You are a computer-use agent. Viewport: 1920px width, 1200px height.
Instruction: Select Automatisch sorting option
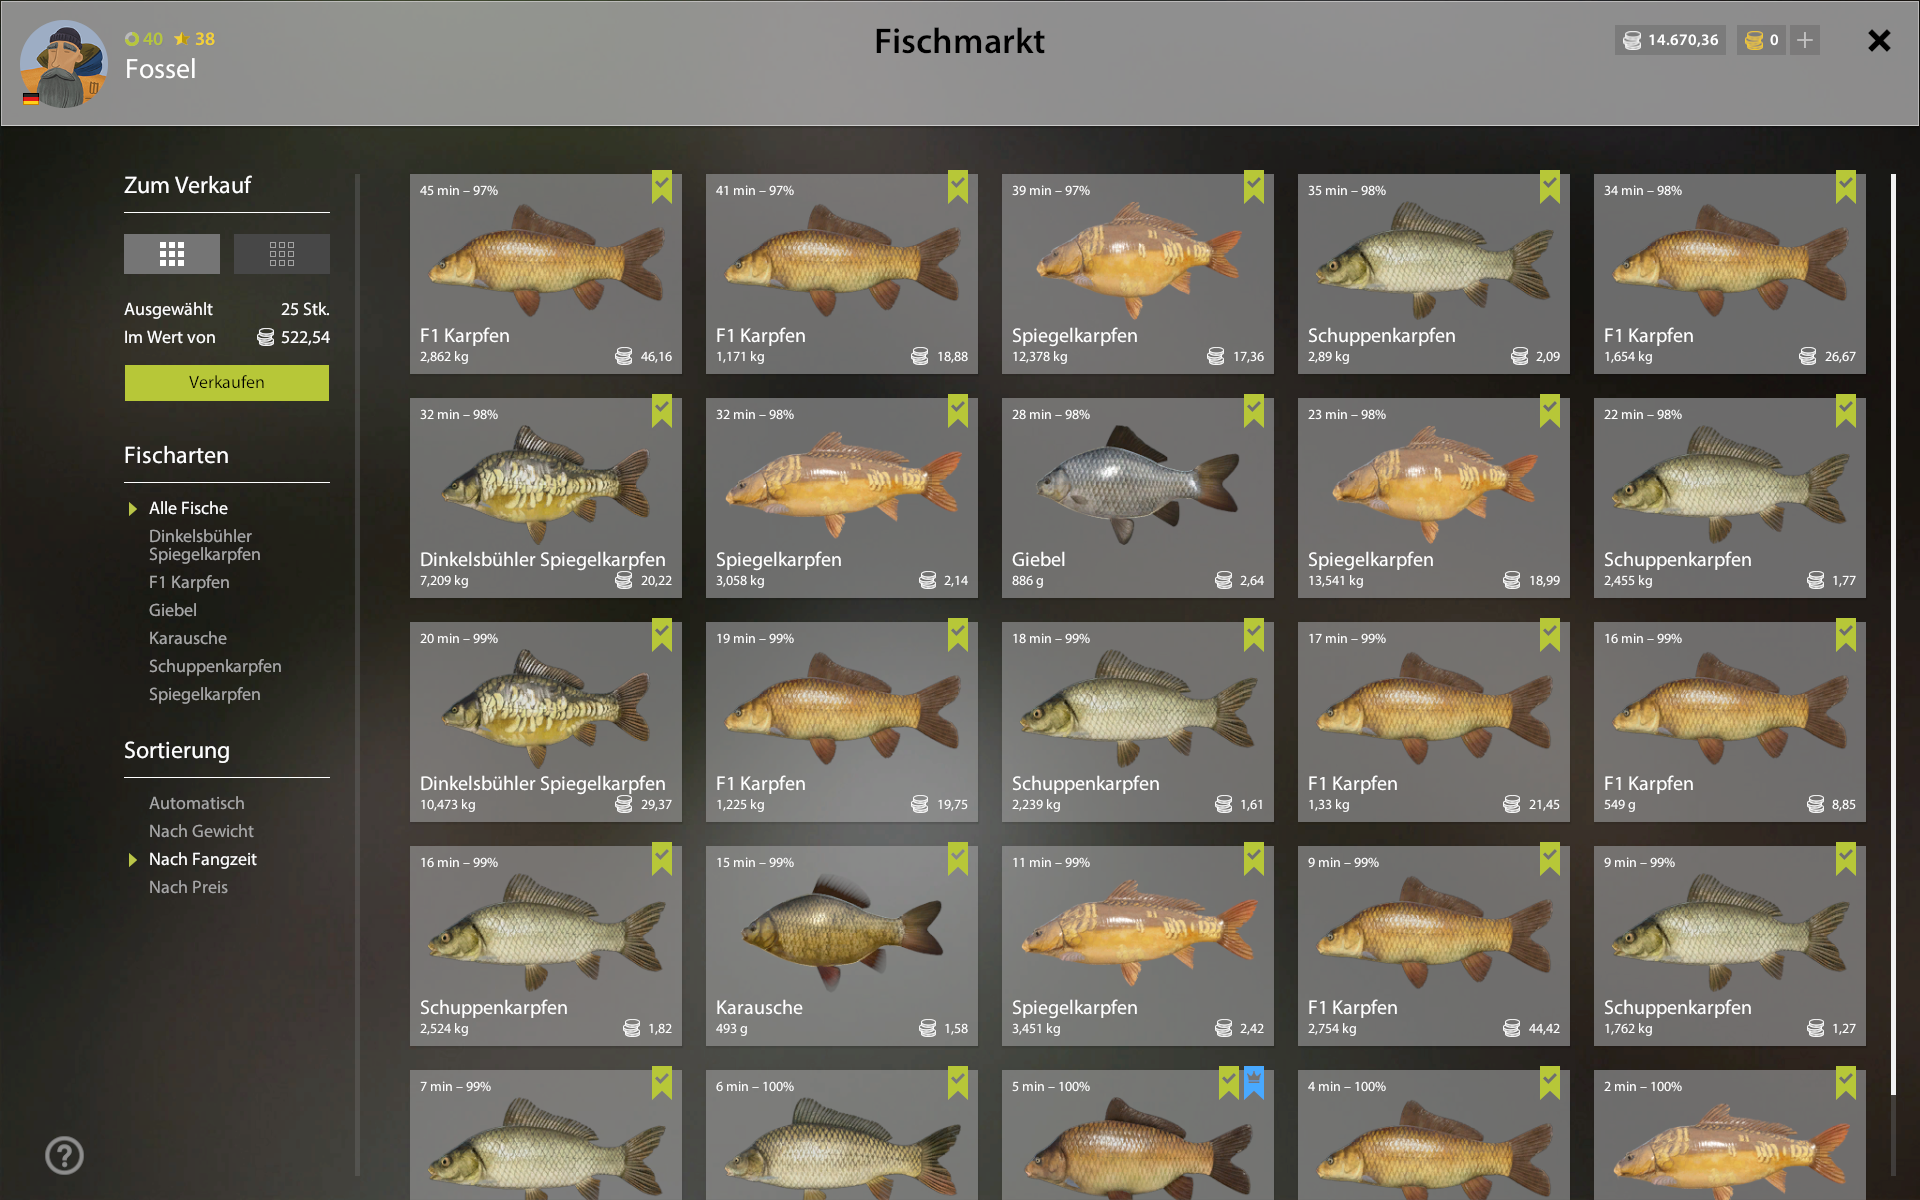pos(196,803)
